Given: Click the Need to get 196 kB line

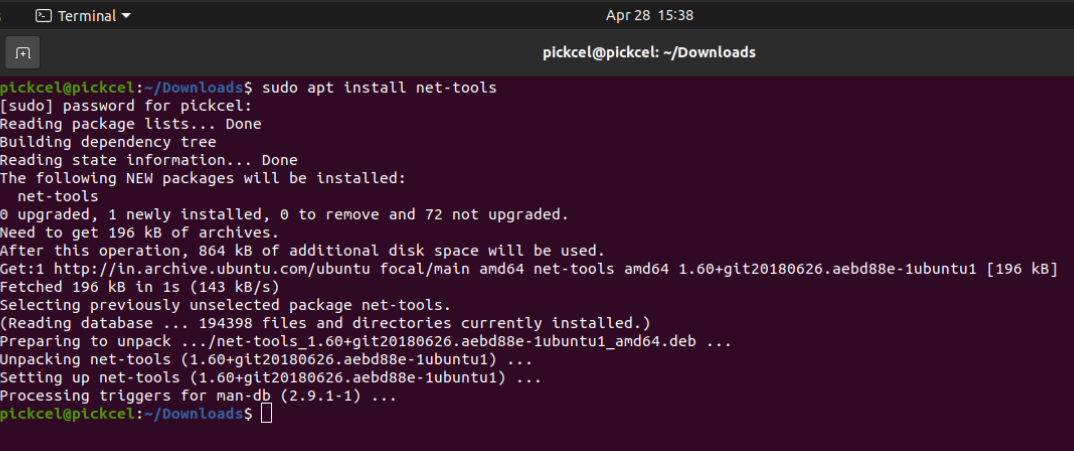Looking at the screenshot, I should tap(140, 232).
